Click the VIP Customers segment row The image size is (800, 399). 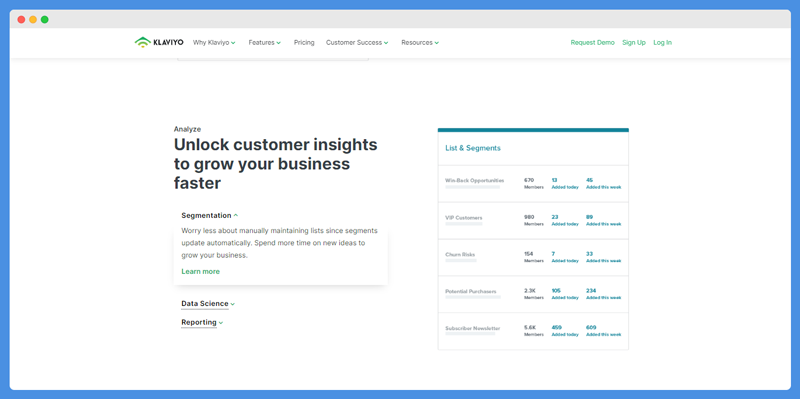[533, 220]
